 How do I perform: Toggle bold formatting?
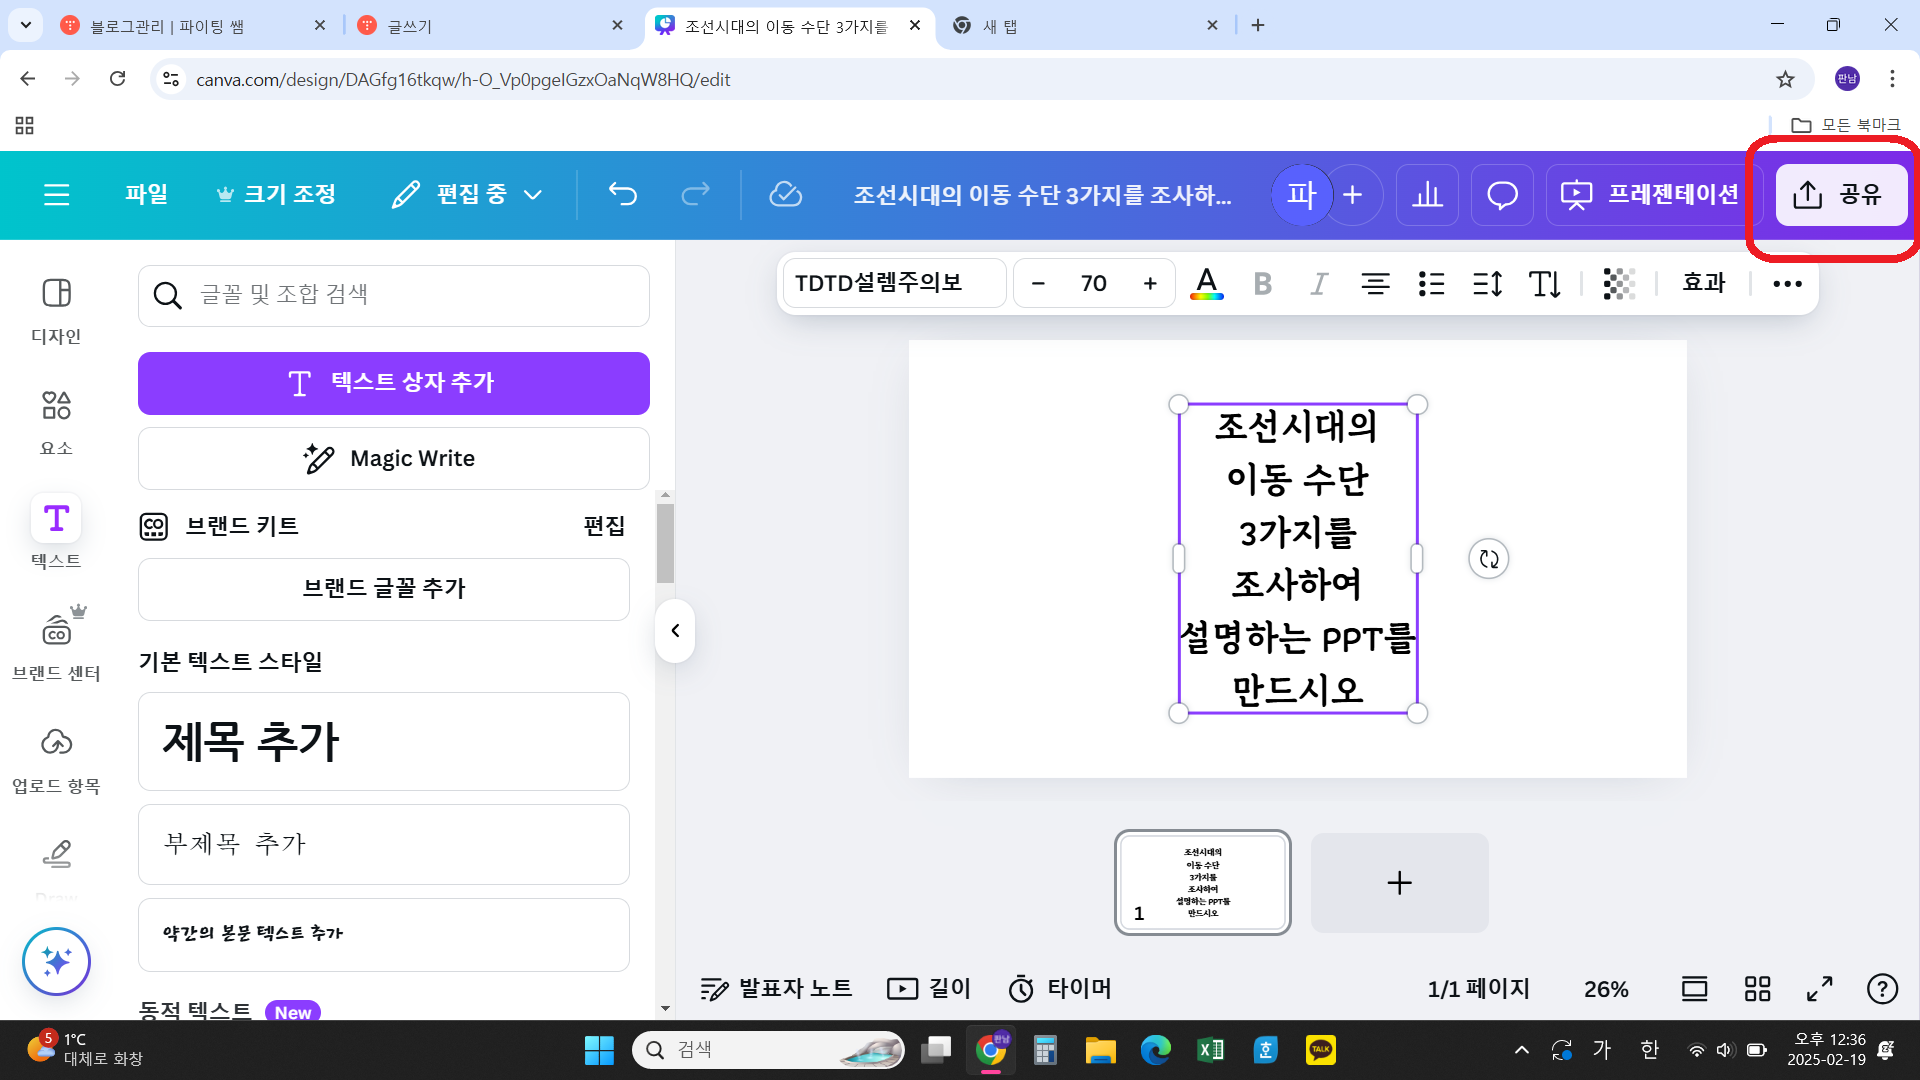(x=1262, y=284)
